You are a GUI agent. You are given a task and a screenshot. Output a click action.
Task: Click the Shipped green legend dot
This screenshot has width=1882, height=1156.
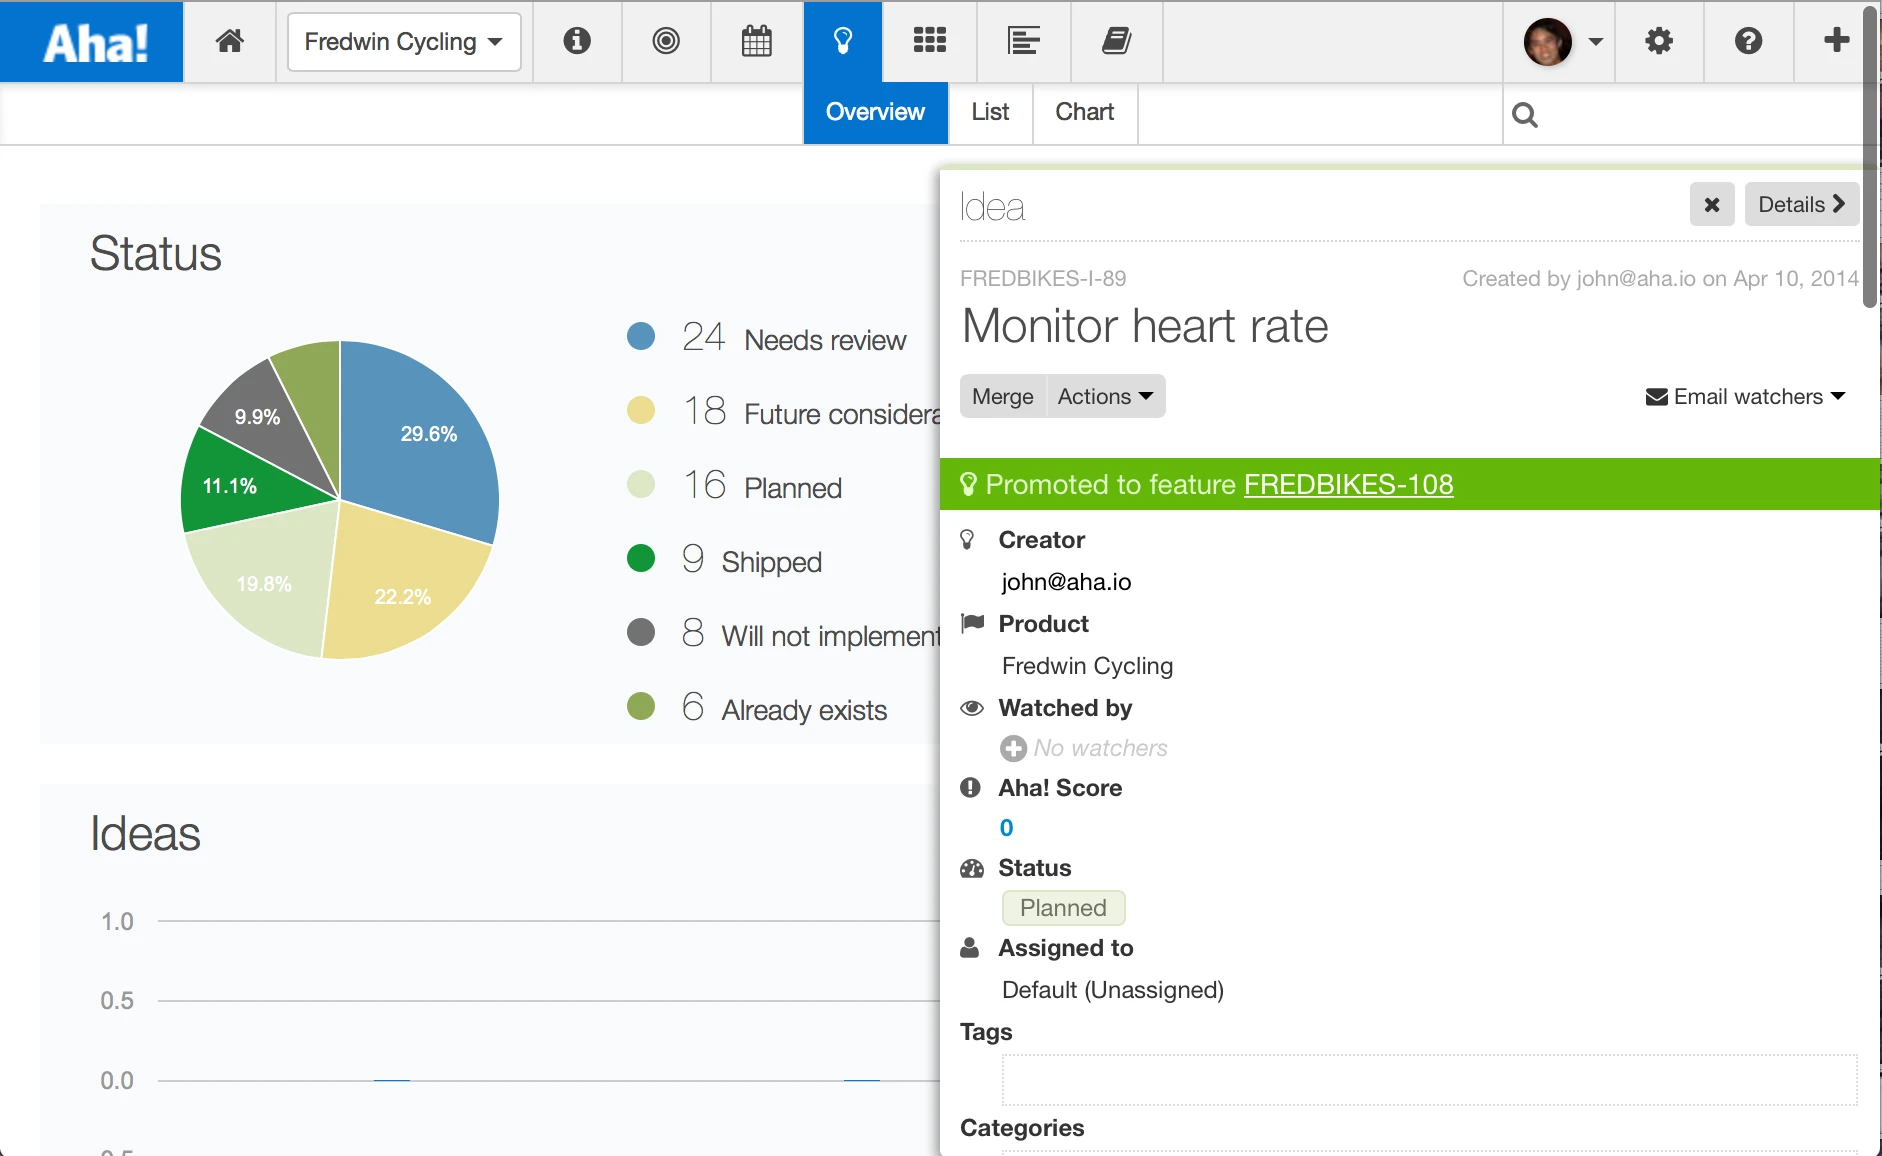(641, 558)
